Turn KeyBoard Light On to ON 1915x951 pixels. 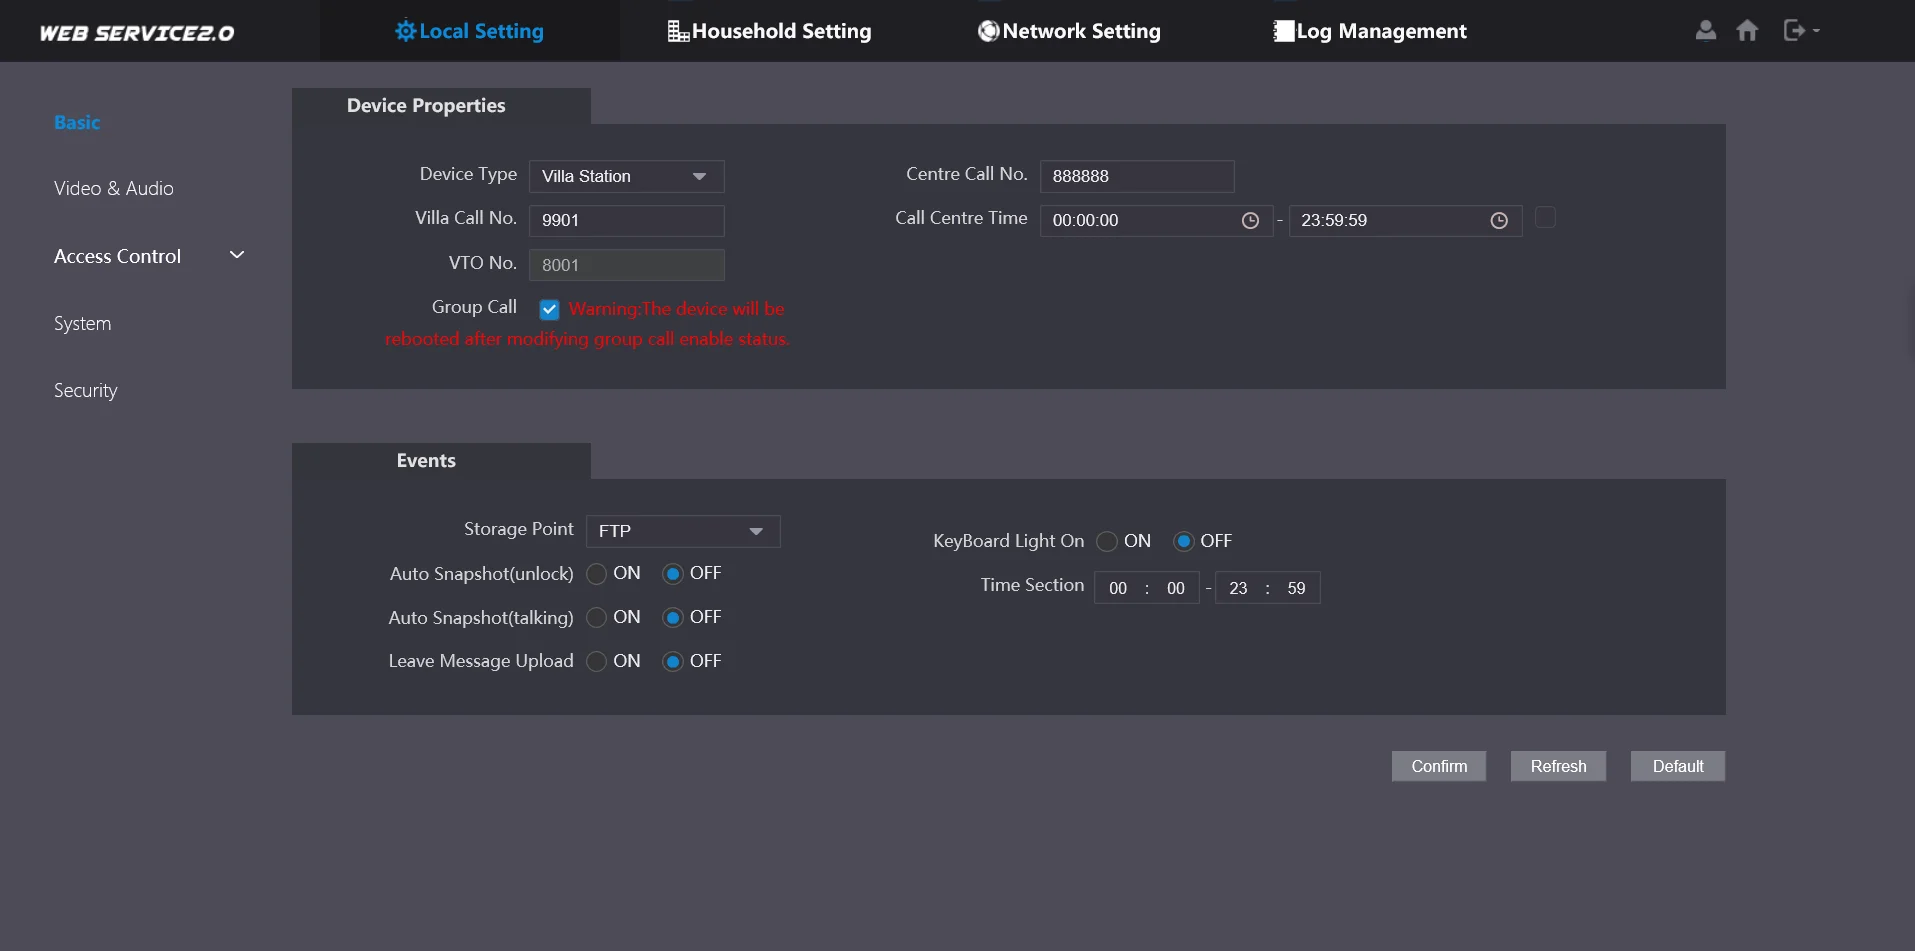click(1107, 542)
